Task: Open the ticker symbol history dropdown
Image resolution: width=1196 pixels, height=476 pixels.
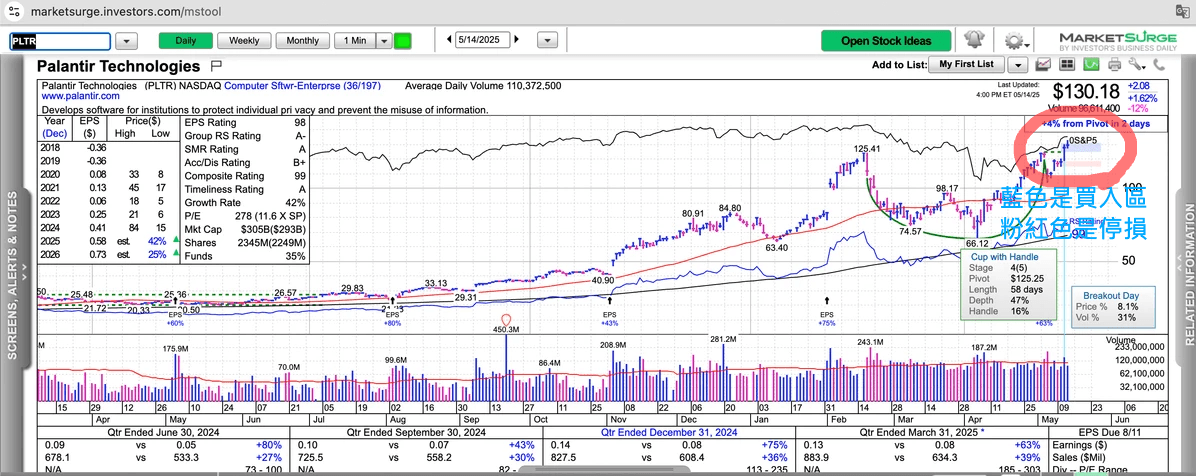Action: point(127,40)
